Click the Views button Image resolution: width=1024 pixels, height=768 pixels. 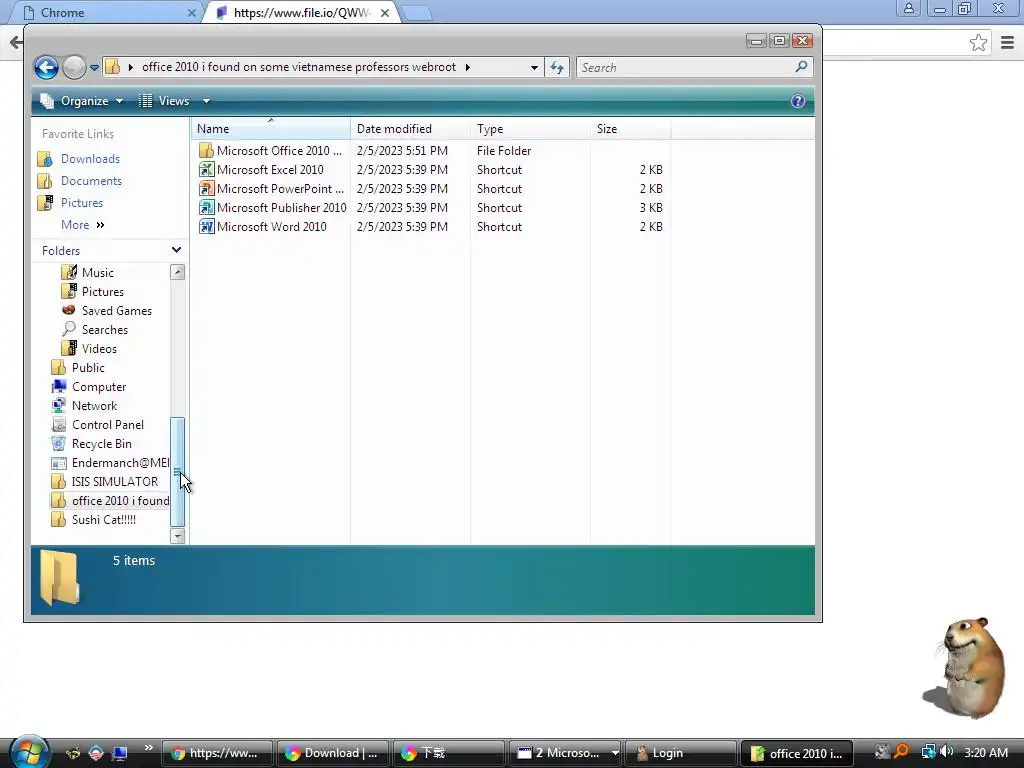[165, 101]
